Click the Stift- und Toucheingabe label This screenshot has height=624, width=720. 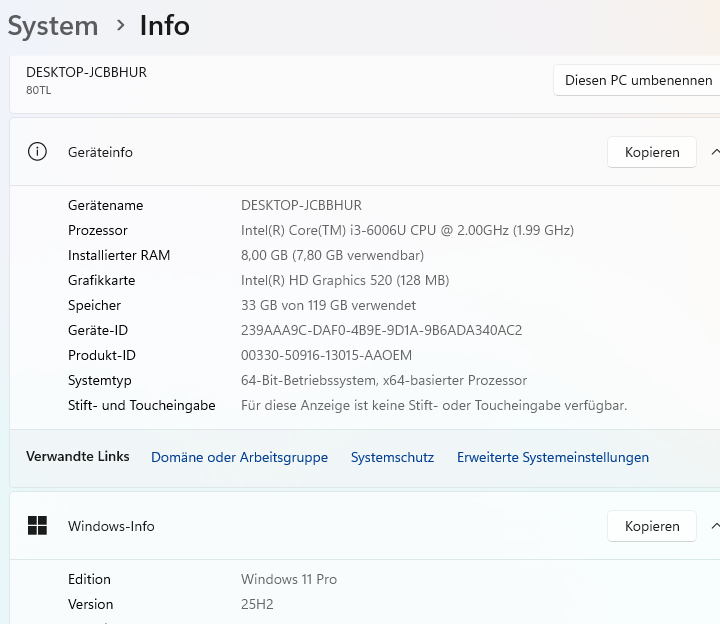(x=141, y=405)
